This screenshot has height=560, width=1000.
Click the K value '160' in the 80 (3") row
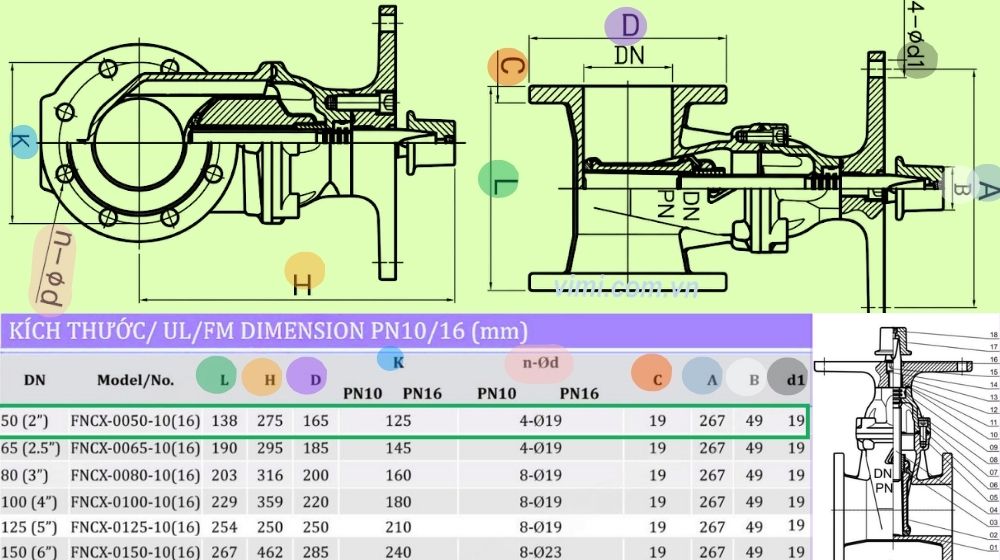point(399,476)
